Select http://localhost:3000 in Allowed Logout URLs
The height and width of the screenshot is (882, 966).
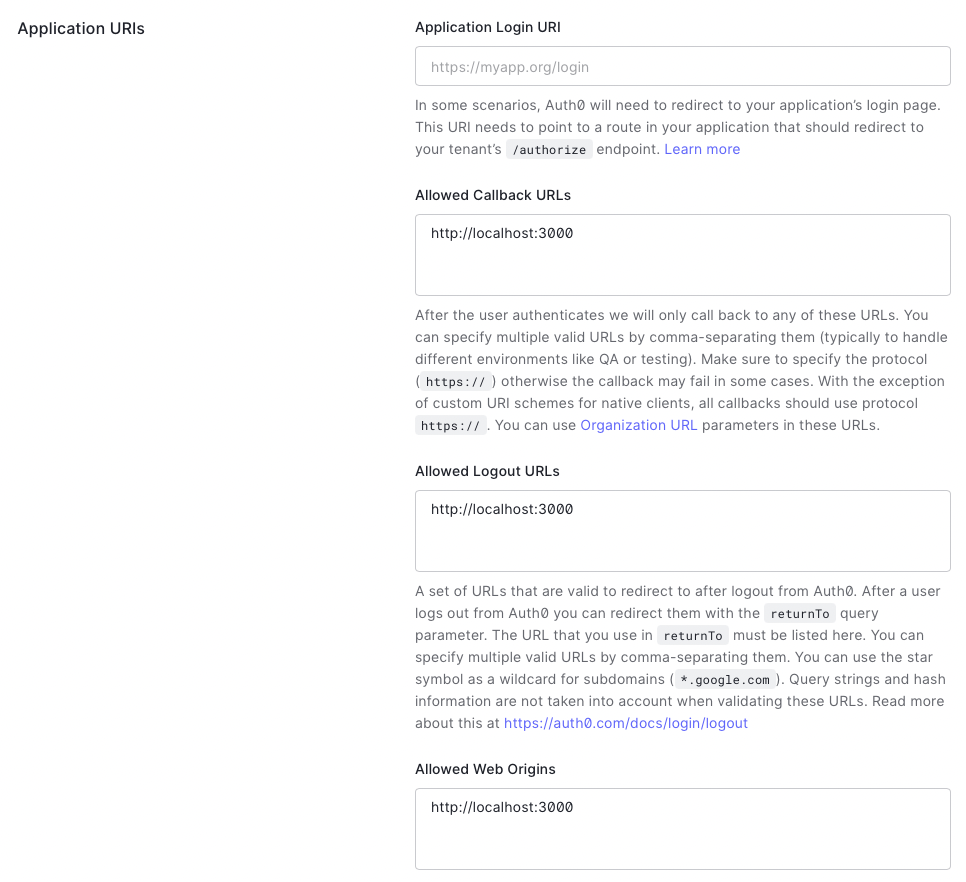(501, 509)
